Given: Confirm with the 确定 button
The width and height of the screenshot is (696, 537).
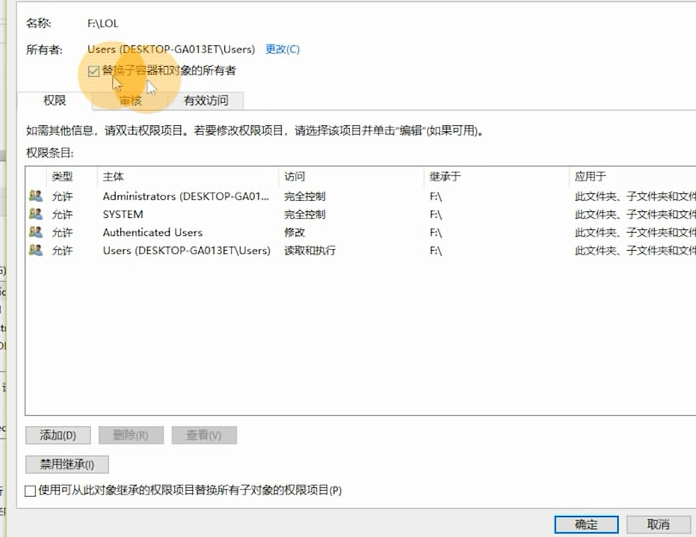Looking at the screenshot, I should tap(586, 524).
